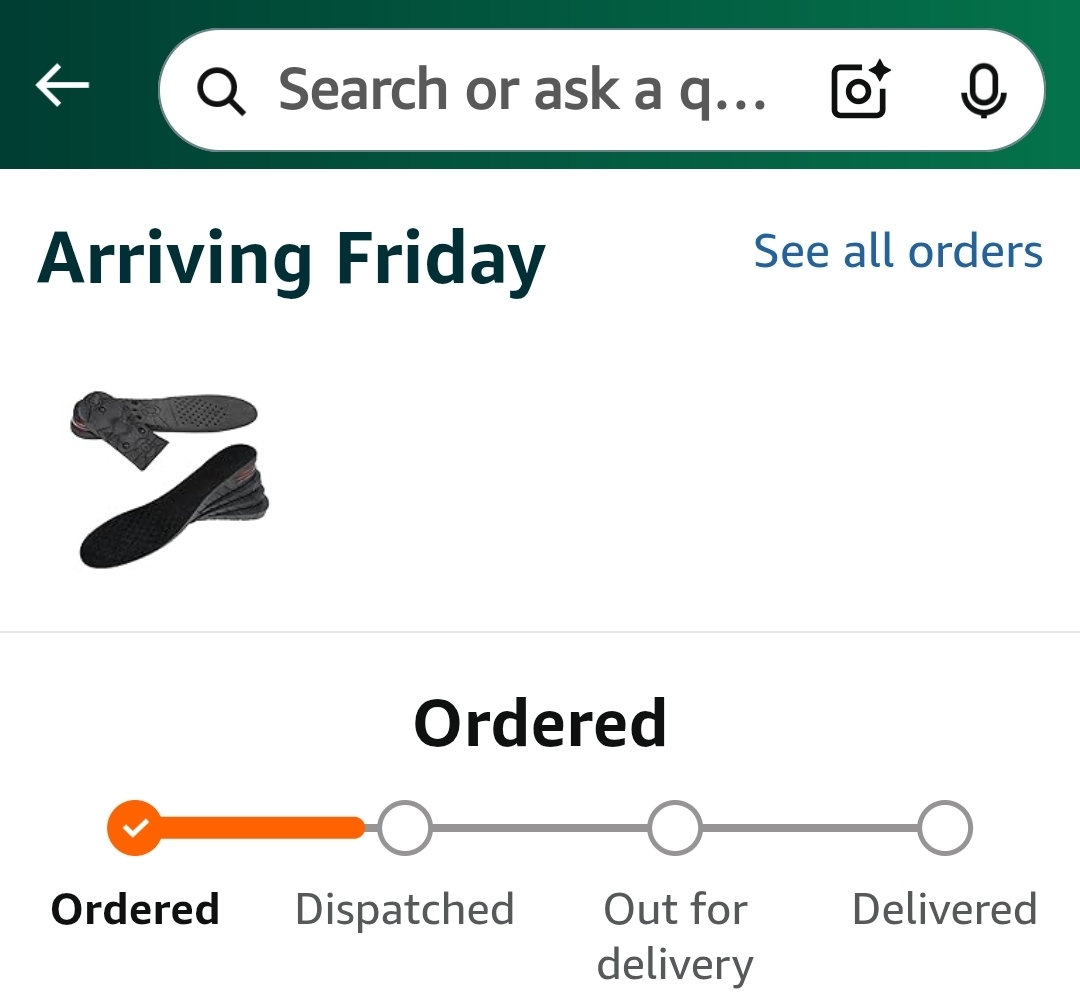Click the orange progress bar segment
The image size is (1080, 996).
tap(262, 828)
